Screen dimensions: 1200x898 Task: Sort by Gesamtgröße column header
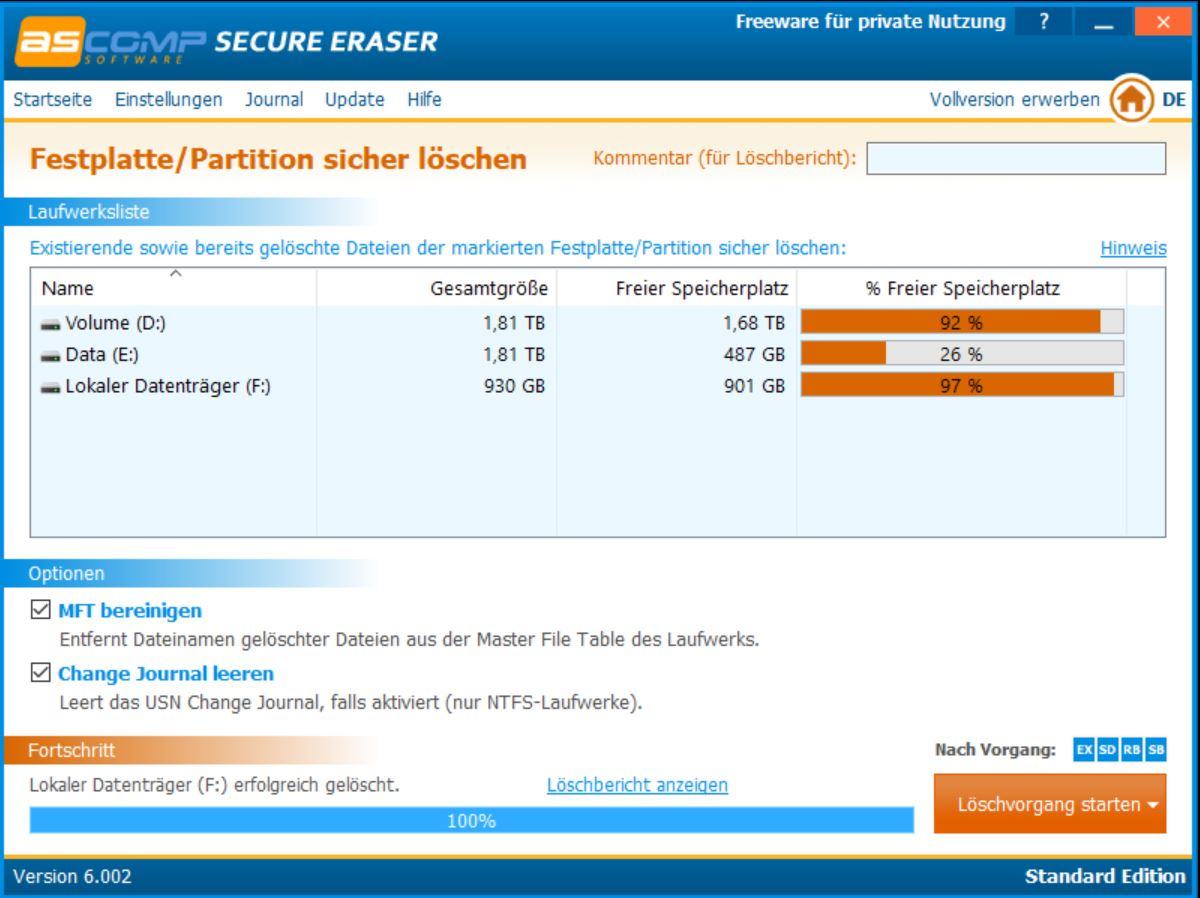(437, 288)
